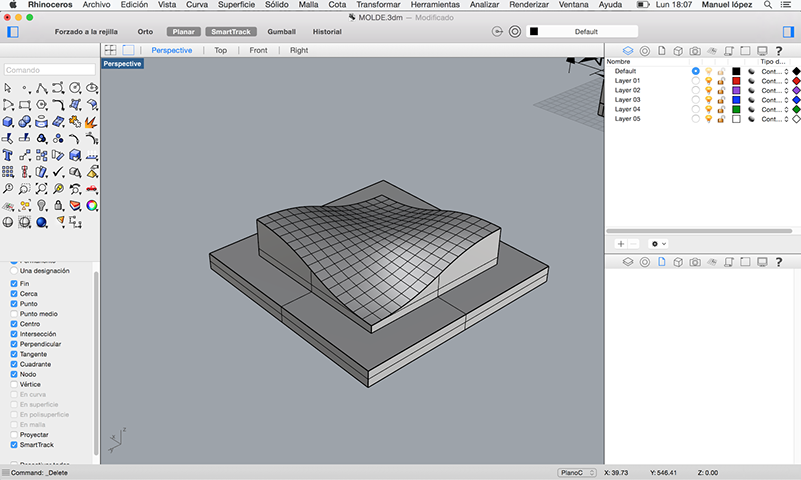
Task: Uncheck the Fin object snap
Action: [14, 283]
